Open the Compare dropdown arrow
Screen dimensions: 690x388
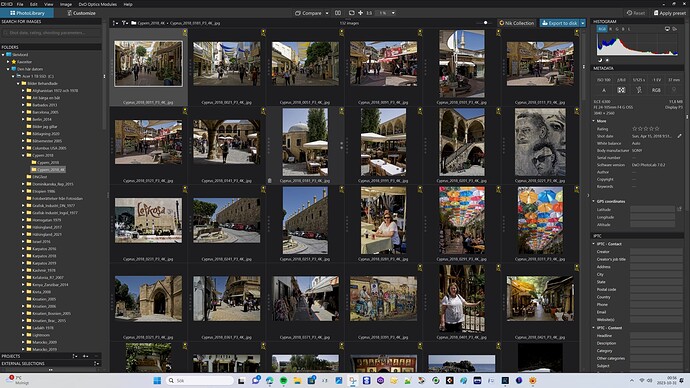(327, 13)
